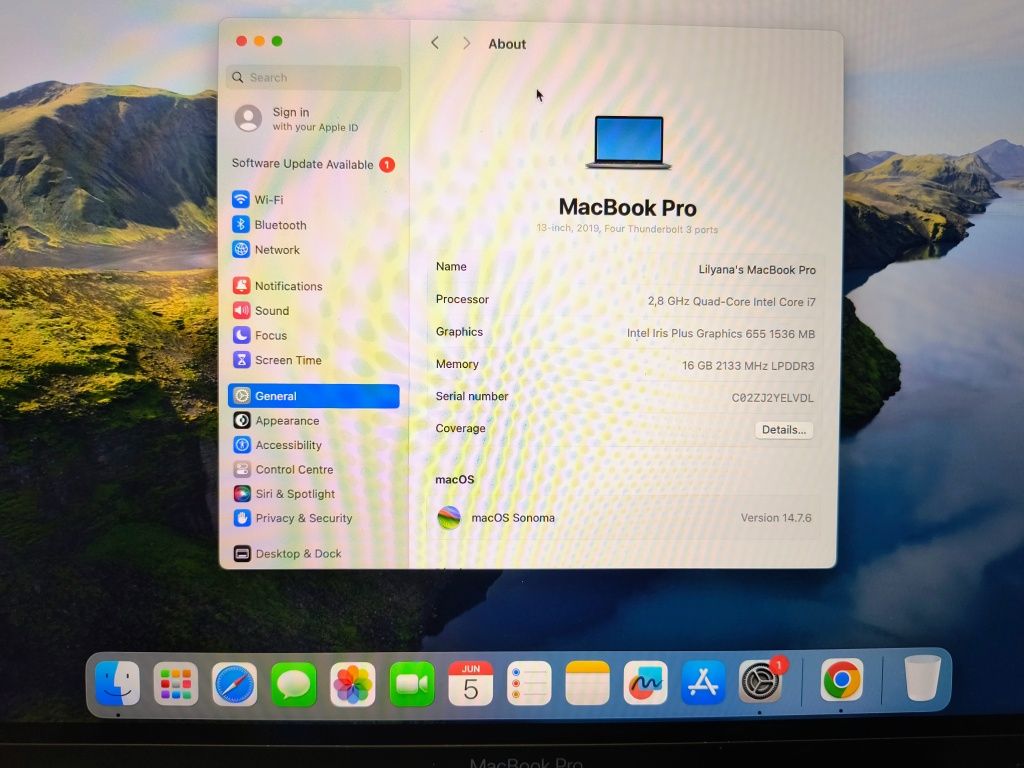
Task: Click the MacBook Pro heading
Action: (x=628, y=208)
